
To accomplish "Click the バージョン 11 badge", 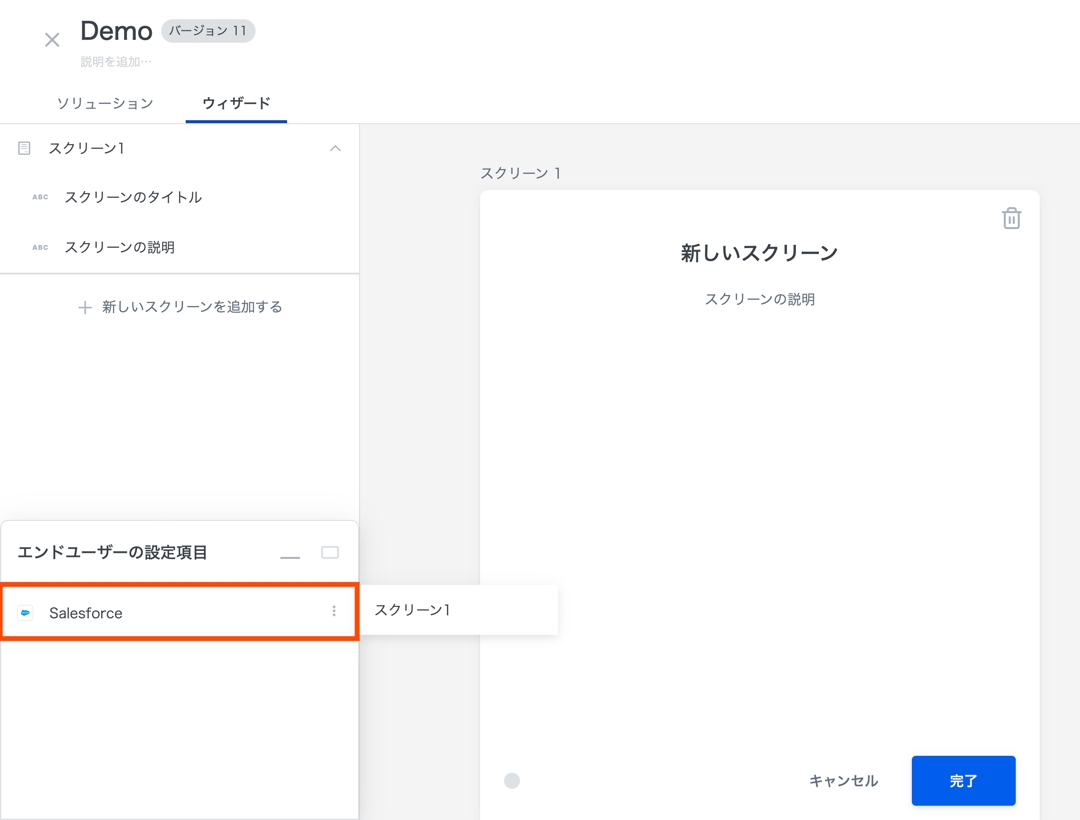I will [208, 31].
